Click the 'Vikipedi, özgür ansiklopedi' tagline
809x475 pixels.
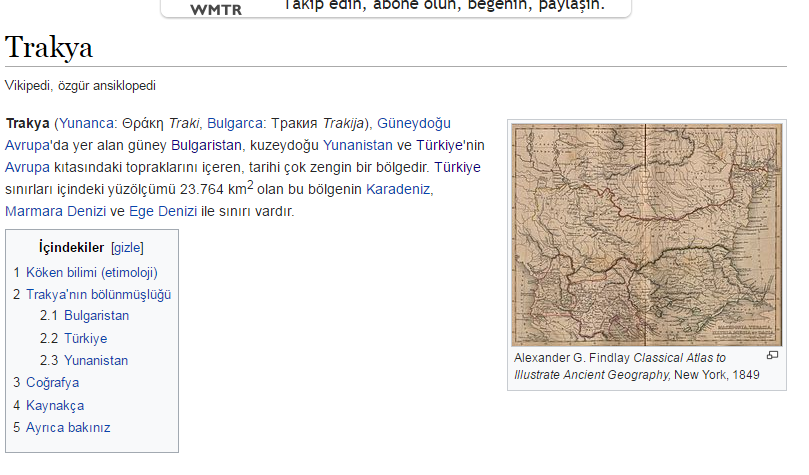(80, 86)
